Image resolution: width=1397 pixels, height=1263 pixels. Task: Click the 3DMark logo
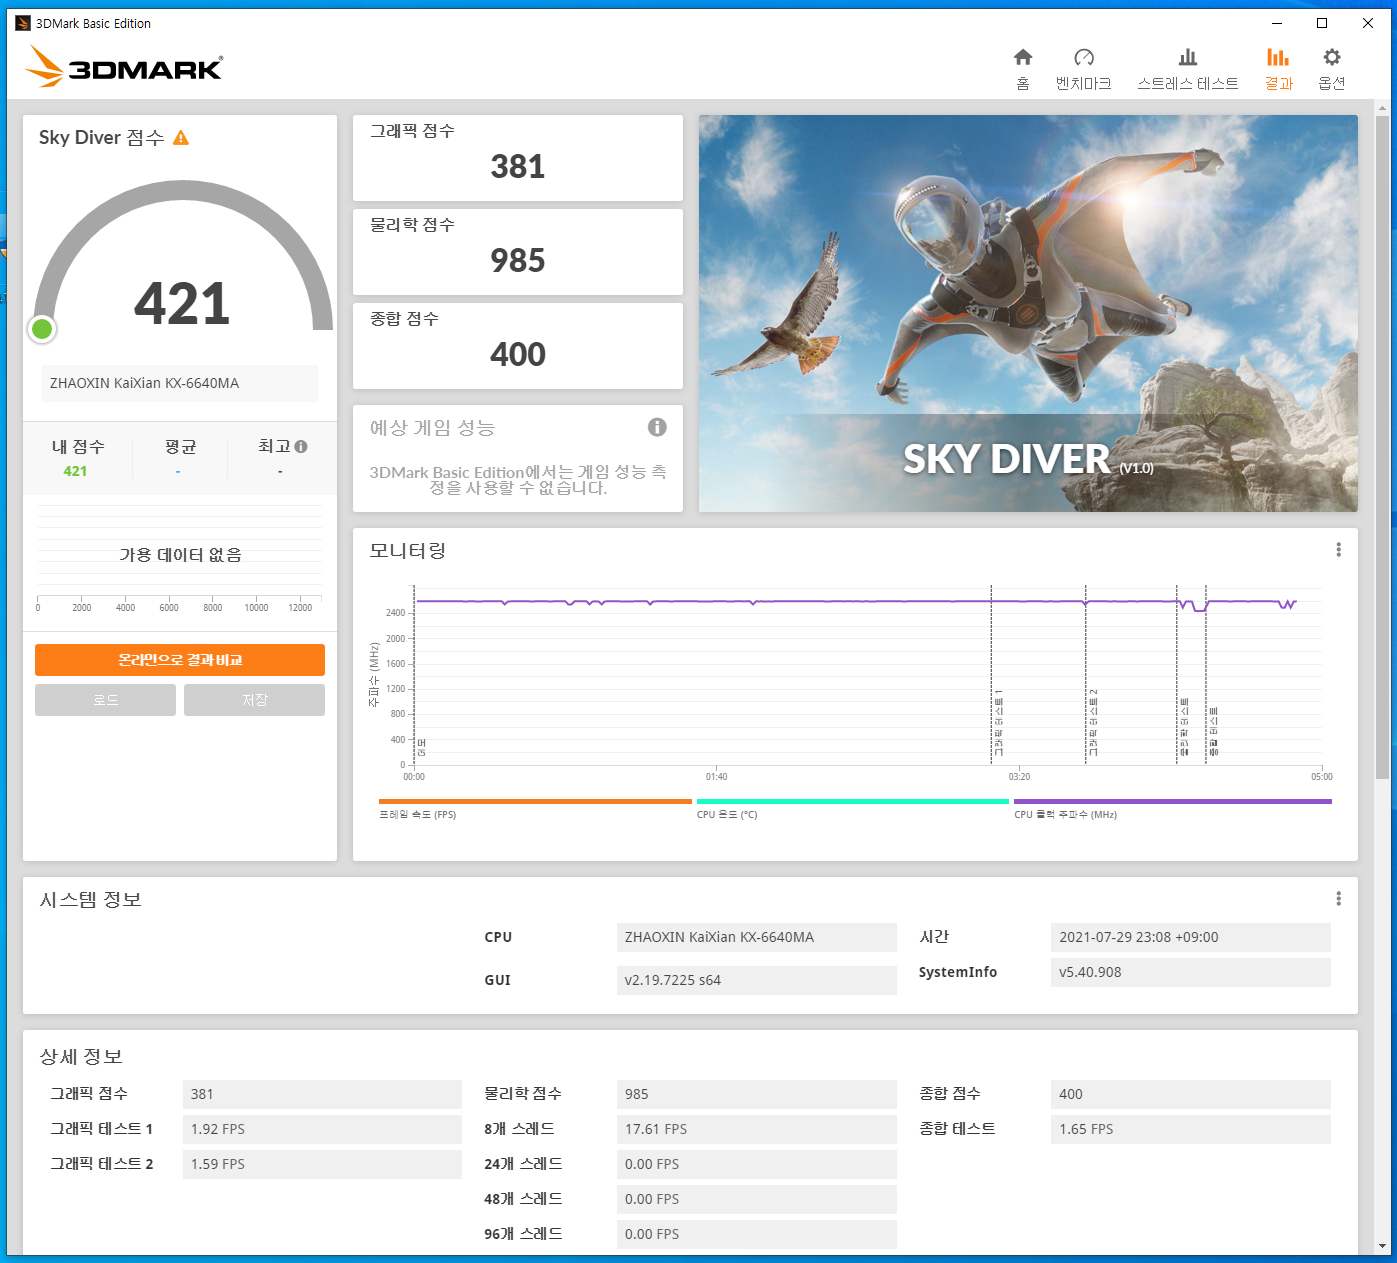(123, 66)
